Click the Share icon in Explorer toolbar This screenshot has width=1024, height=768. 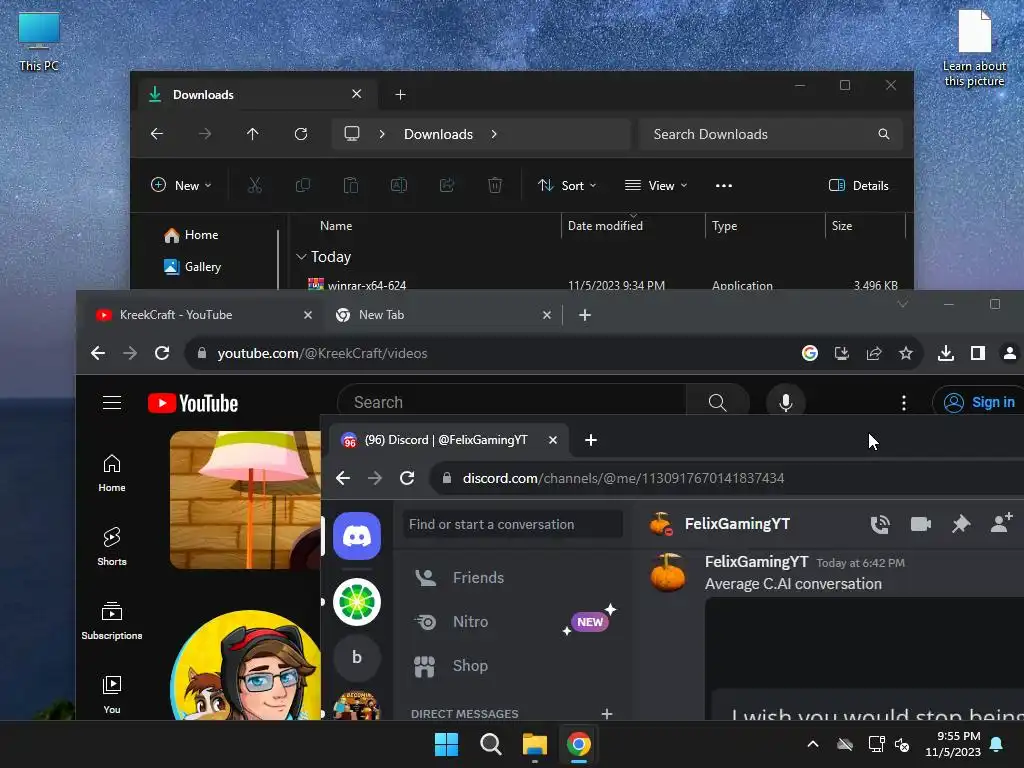[x=447, y=185]
